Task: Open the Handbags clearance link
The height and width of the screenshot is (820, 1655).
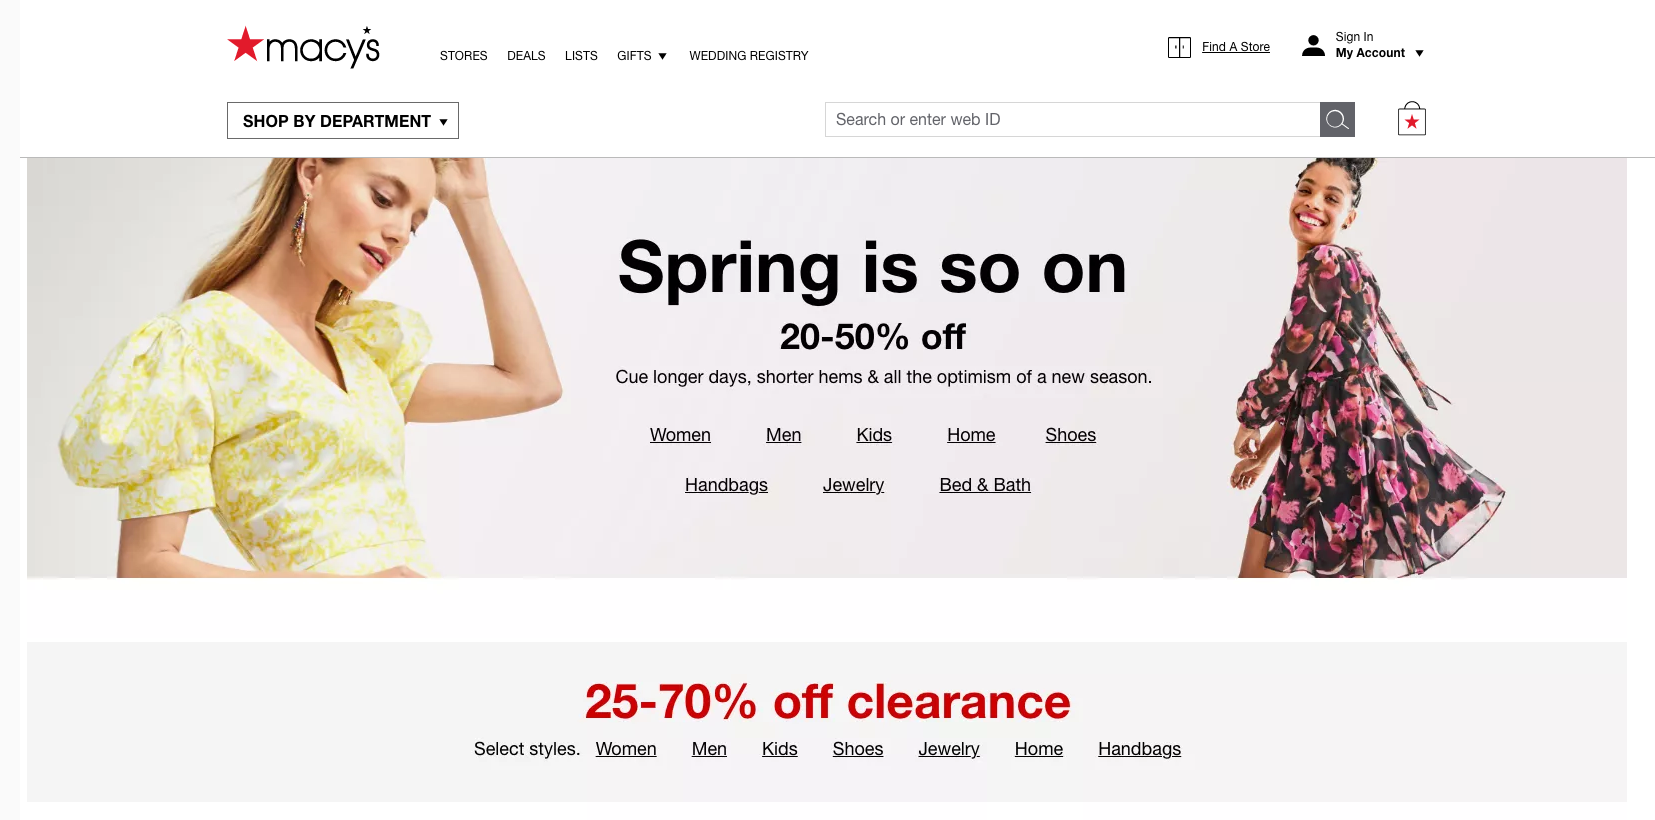Action: [x=1139, y=749]
